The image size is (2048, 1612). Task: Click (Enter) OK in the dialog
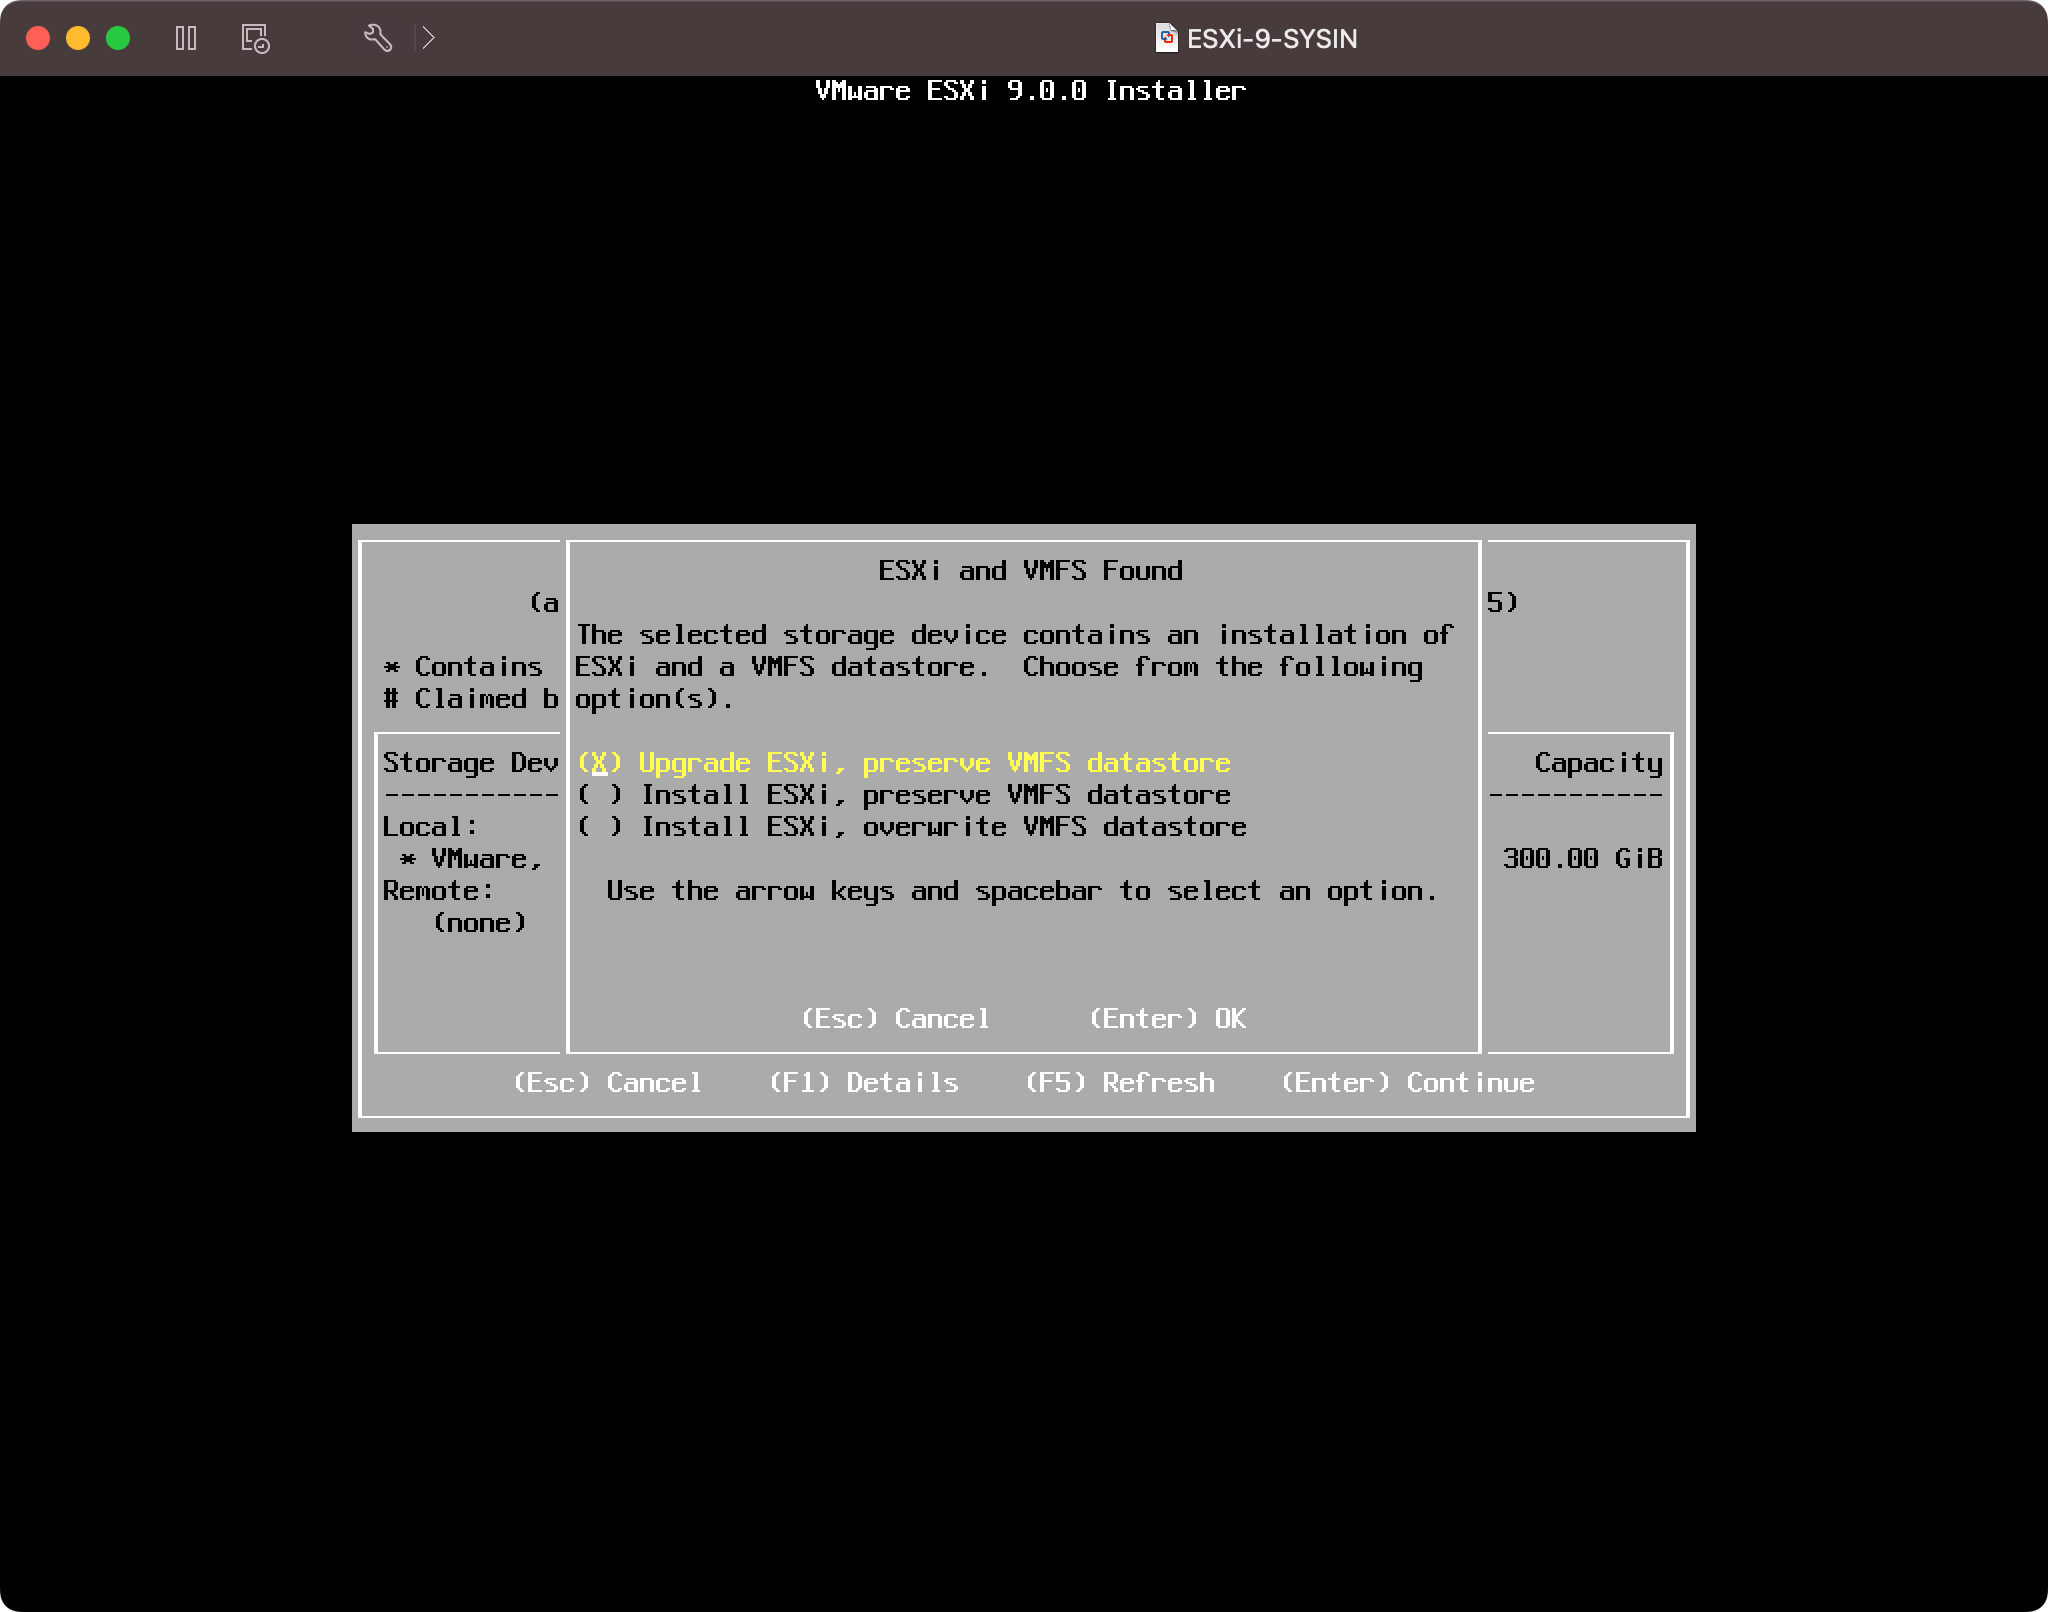(1167, 1019)
